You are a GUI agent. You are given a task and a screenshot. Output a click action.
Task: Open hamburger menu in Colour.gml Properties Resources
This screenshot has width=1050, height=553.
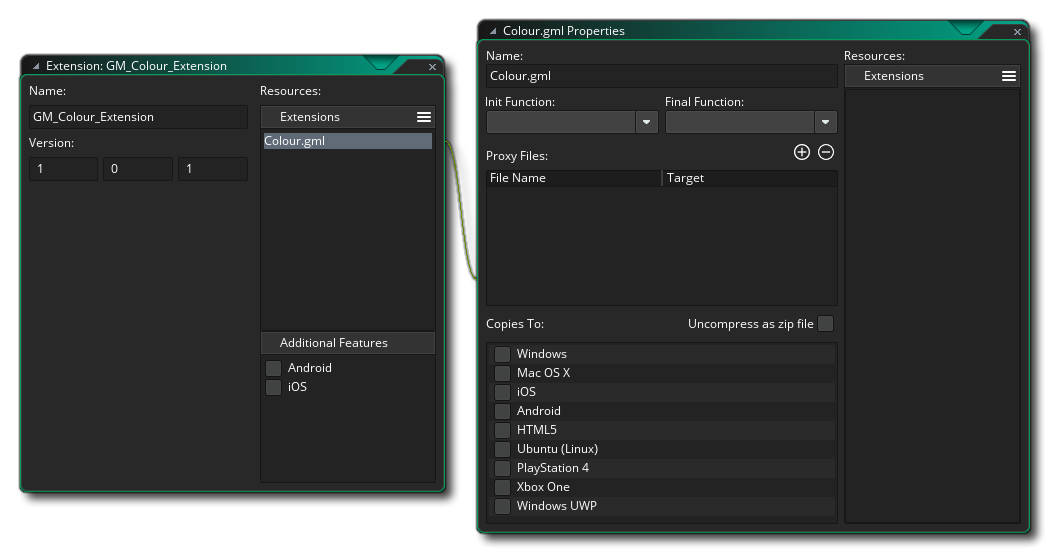pyautogui.click(x=1009, y=76)
